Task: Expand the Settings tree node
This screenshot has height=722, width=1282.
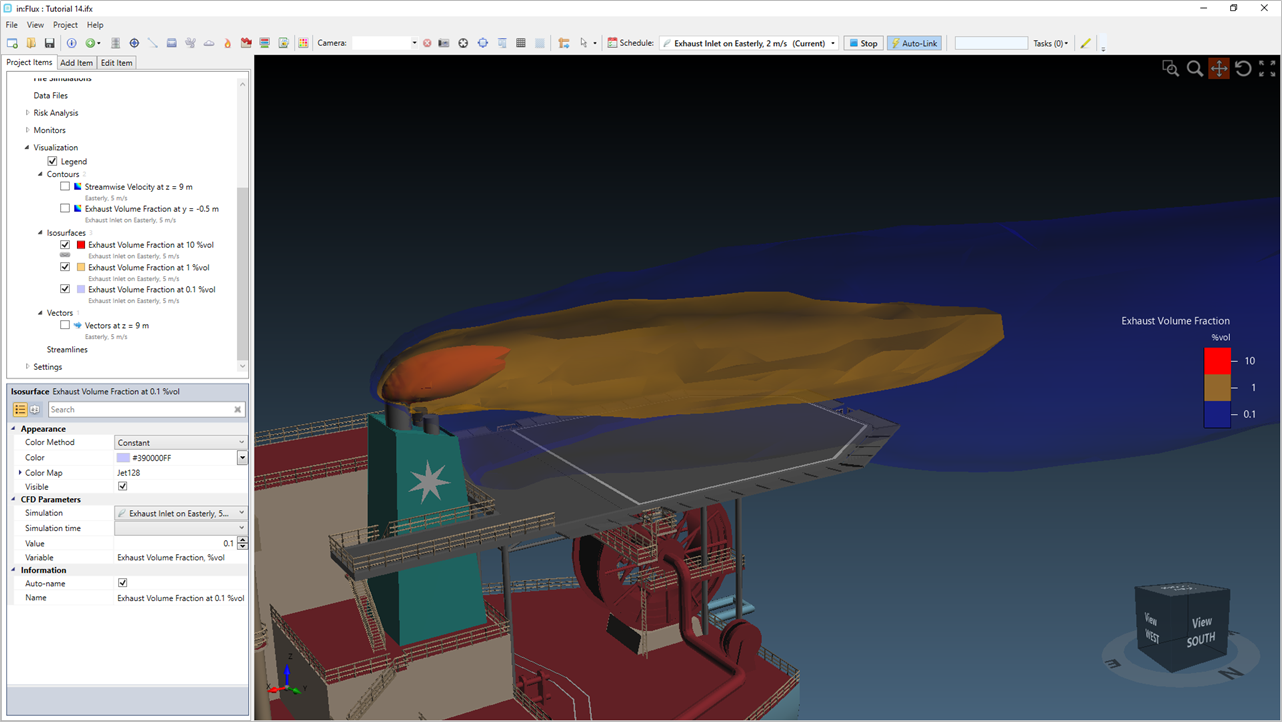Action: [27, 367]
